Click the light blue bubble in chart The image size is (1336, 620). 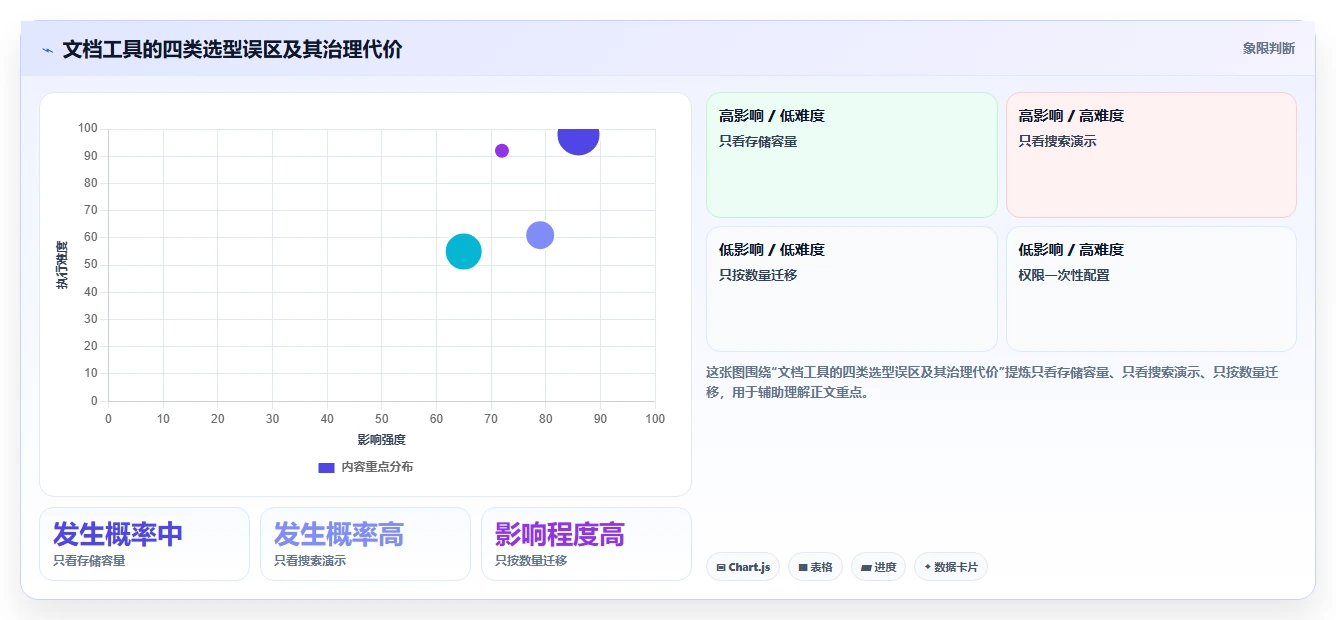point(540,235)
